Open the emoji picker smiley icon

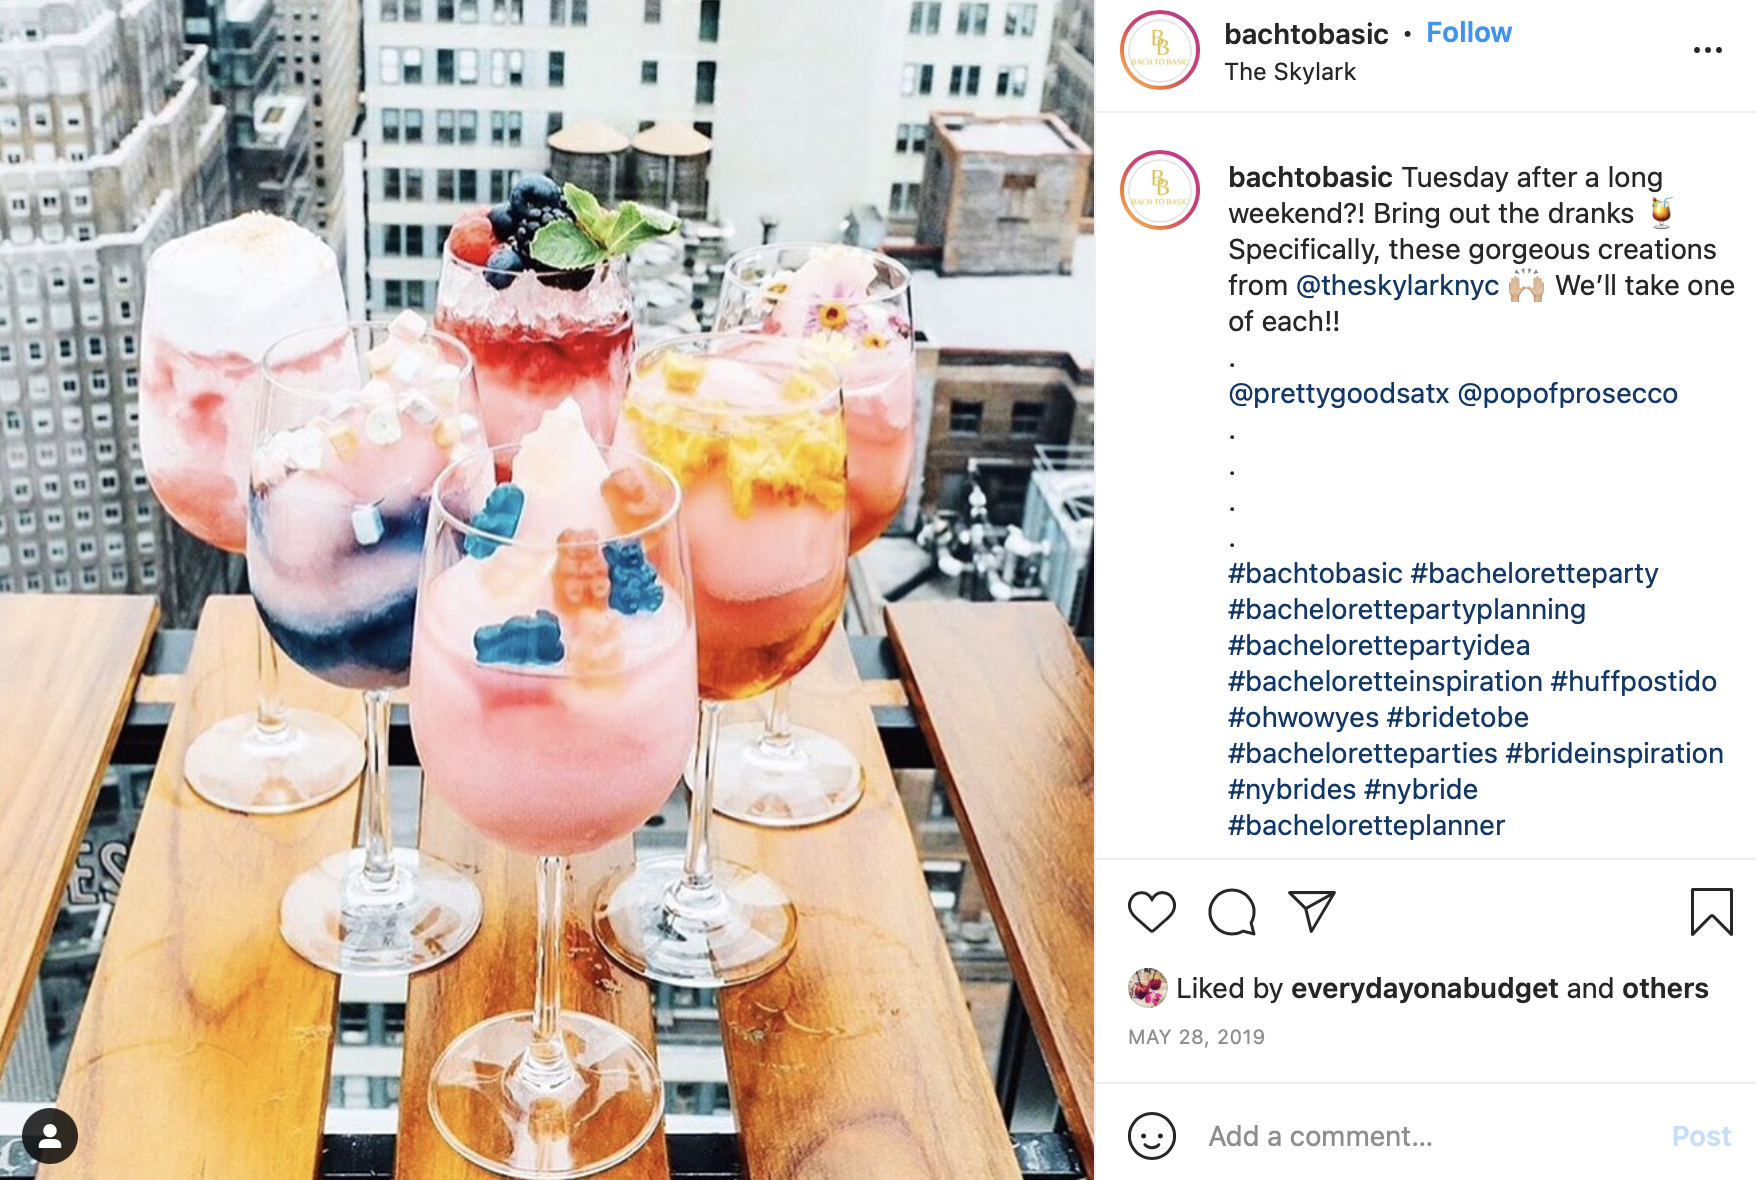pyautogui.click(x=1151, y=1136)
